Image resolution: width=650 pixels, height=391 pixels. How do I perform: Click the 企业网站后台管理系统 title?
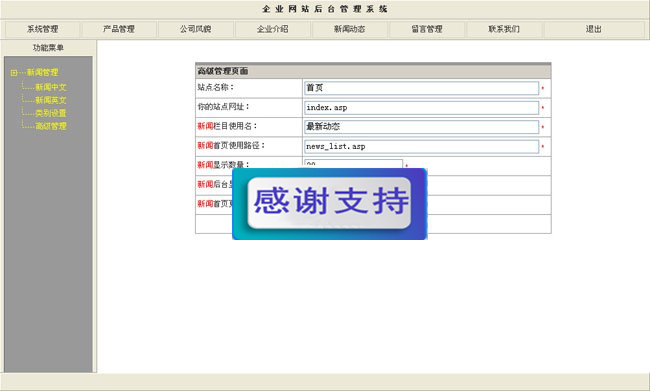coord(325,9)
